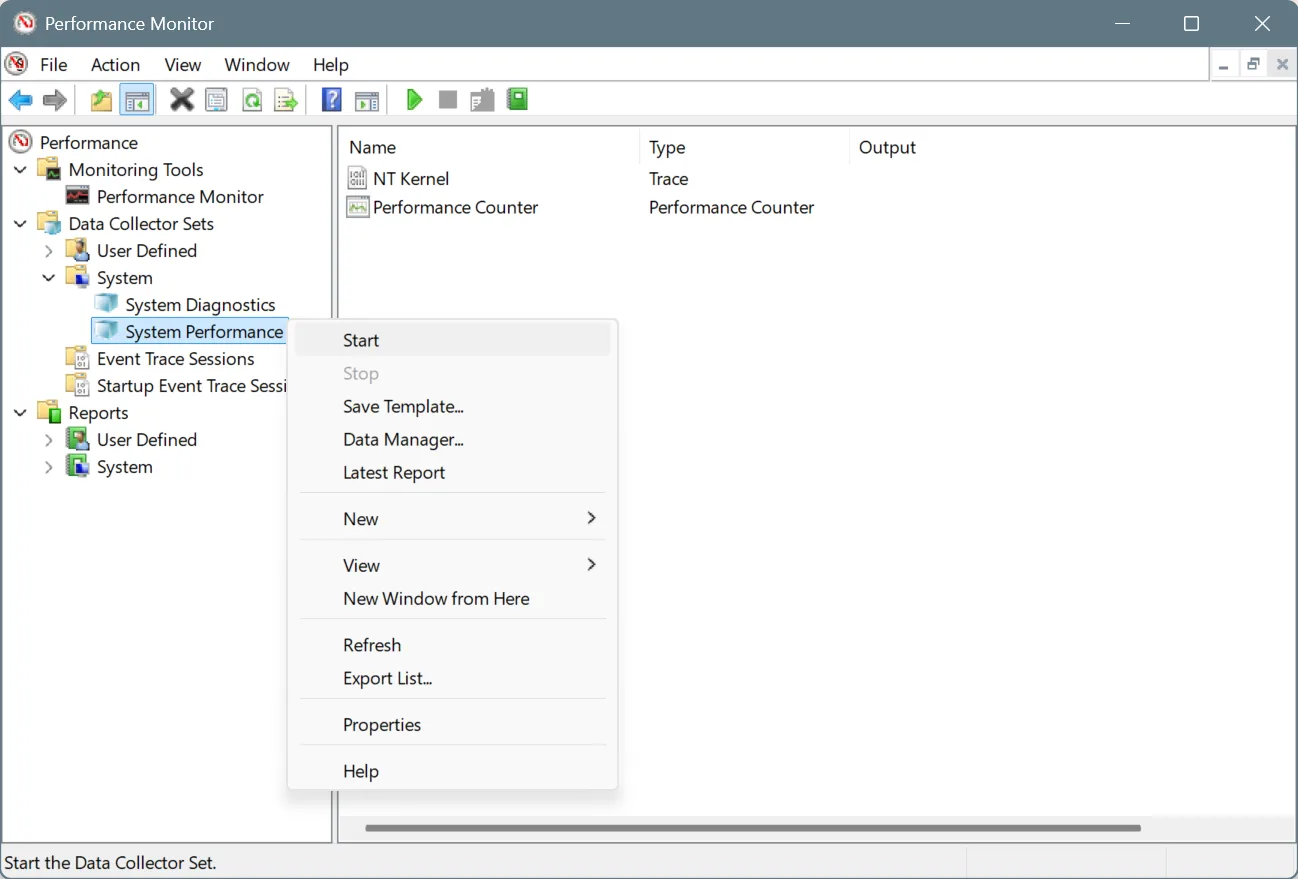Choose New Window from Here
Viewport: 1298px width, 879px height.
tap(452, 598)
